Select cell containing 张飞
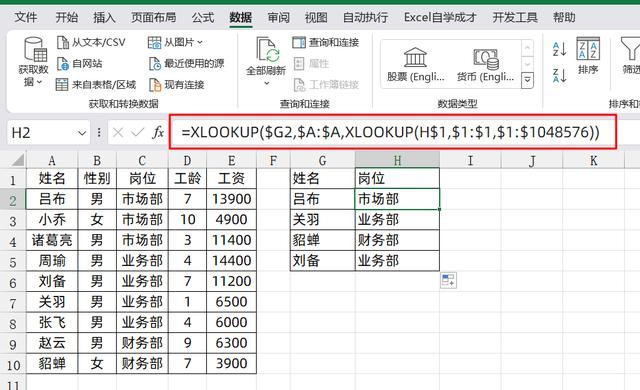The height and width of the screenshot is (390, 640). point(52,322)
